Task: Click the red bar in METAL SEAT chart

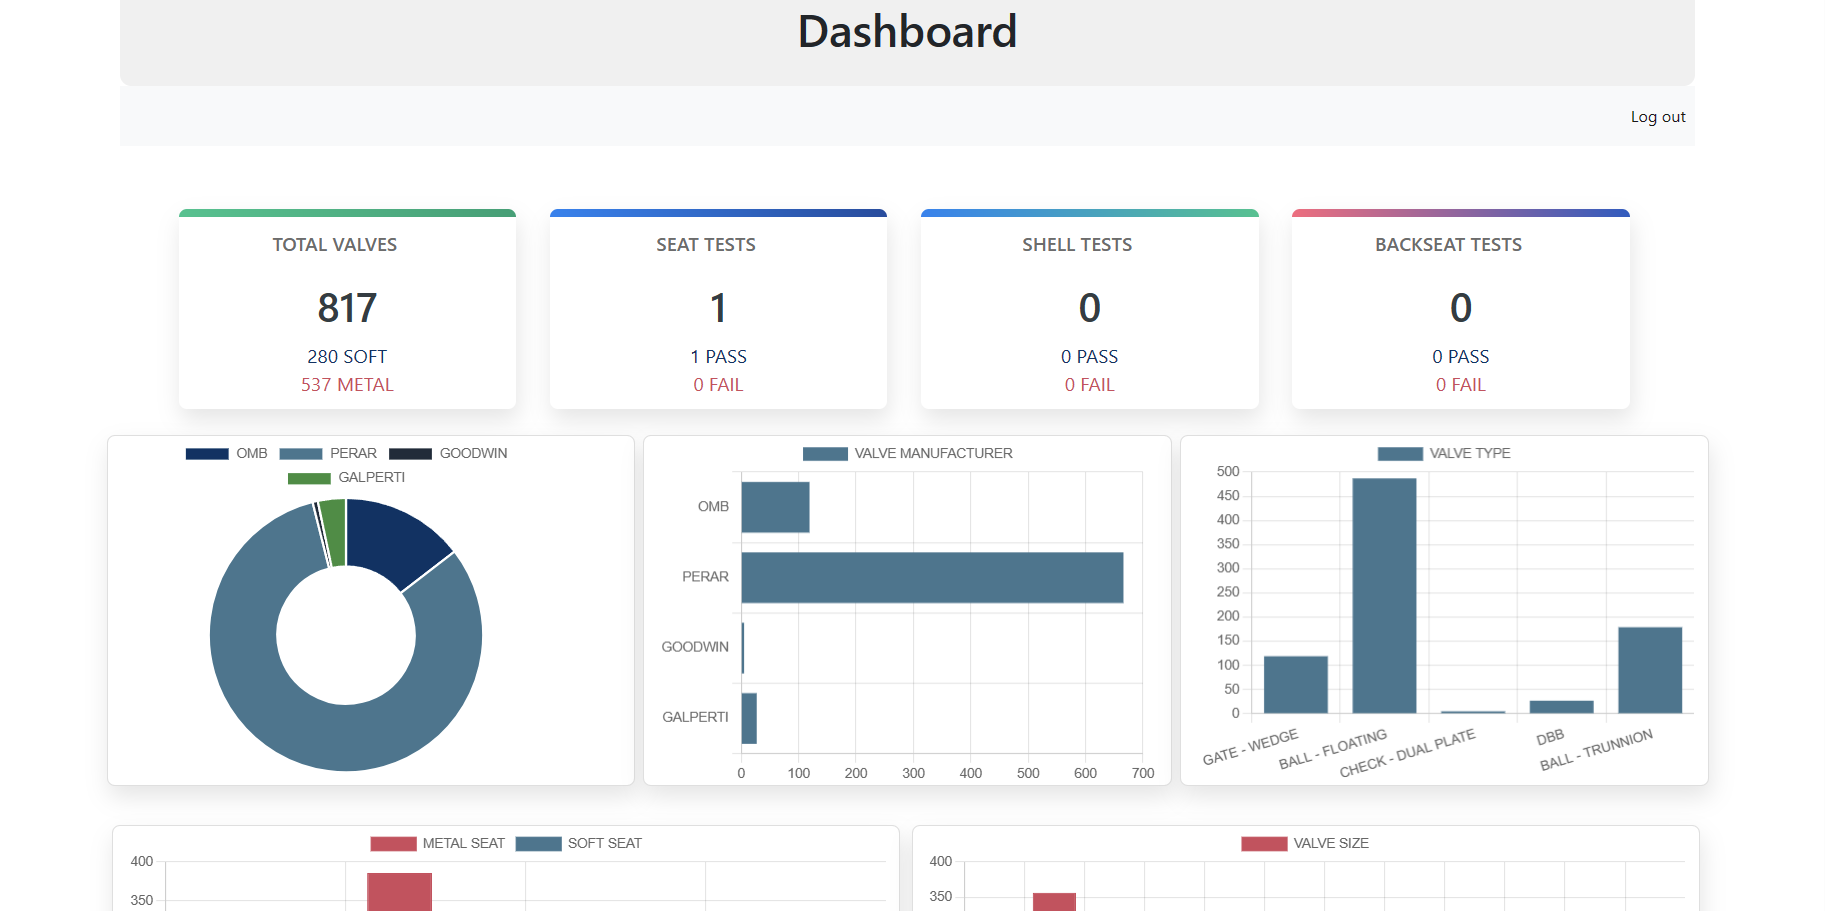Action: [x=399, y=892]
